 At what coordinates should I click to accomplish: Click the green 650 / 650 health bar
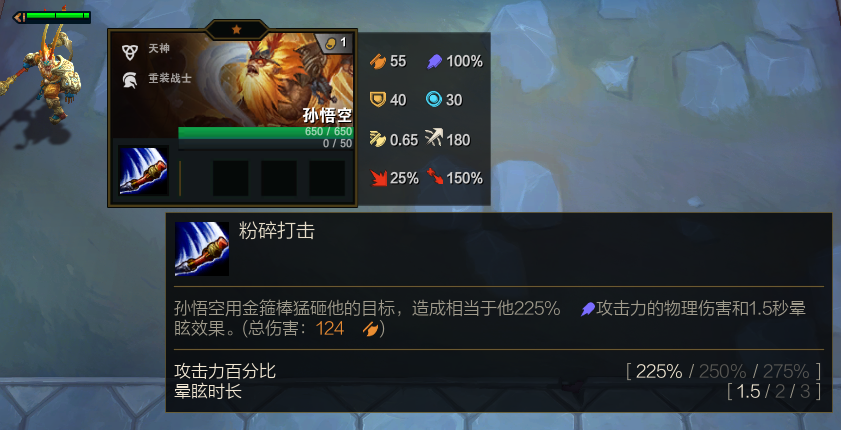click(x=265, y=132)
